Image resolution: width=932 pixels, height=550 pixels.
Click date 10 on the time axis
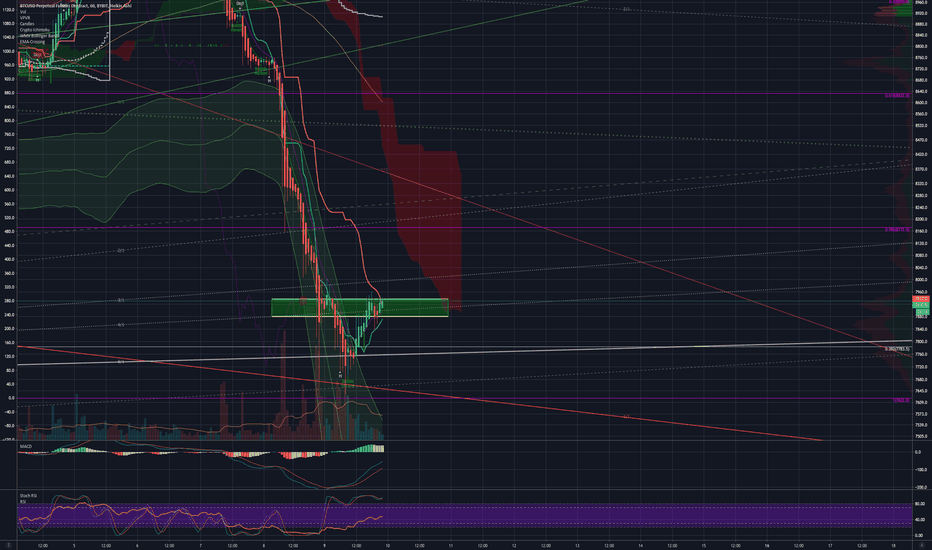[x=388, y=545]
